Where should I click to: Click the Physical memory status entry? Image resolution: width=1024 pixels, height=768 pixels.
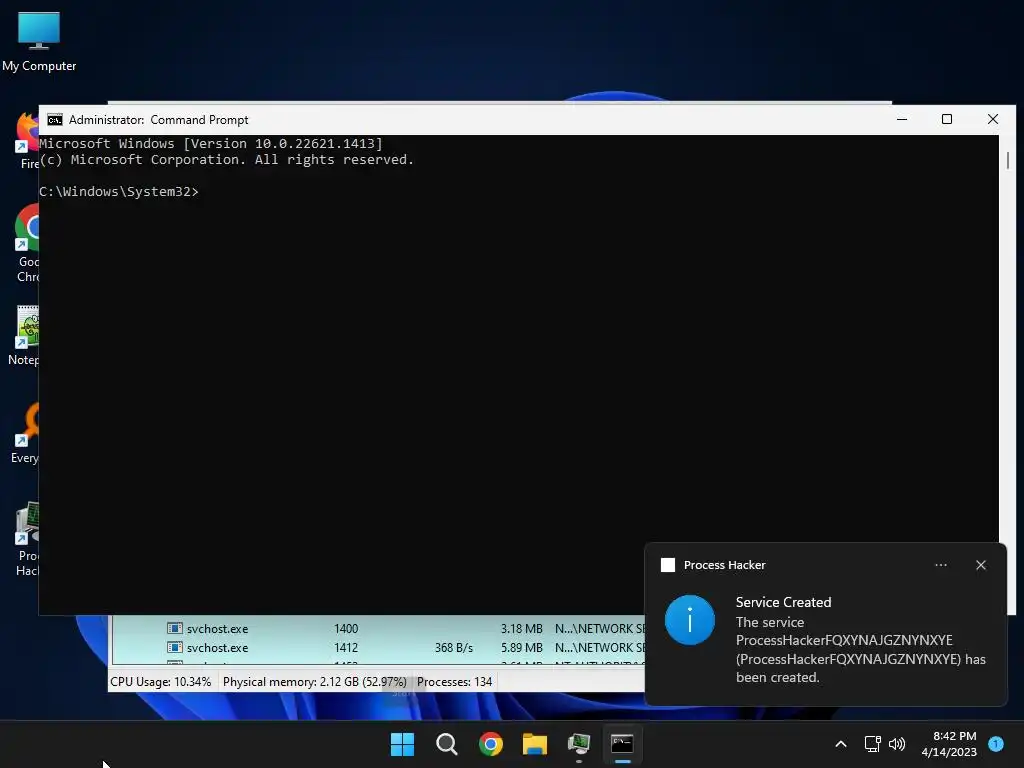click(315, 682)
